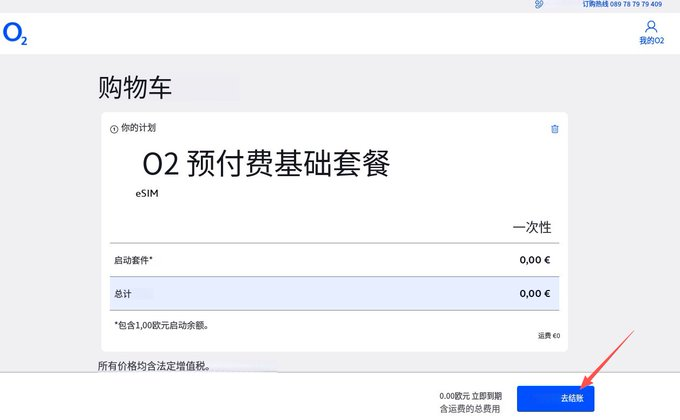Click the 去结账 checkout button
The width and height of the screenshot is (680, 420).
pos(555,398)
